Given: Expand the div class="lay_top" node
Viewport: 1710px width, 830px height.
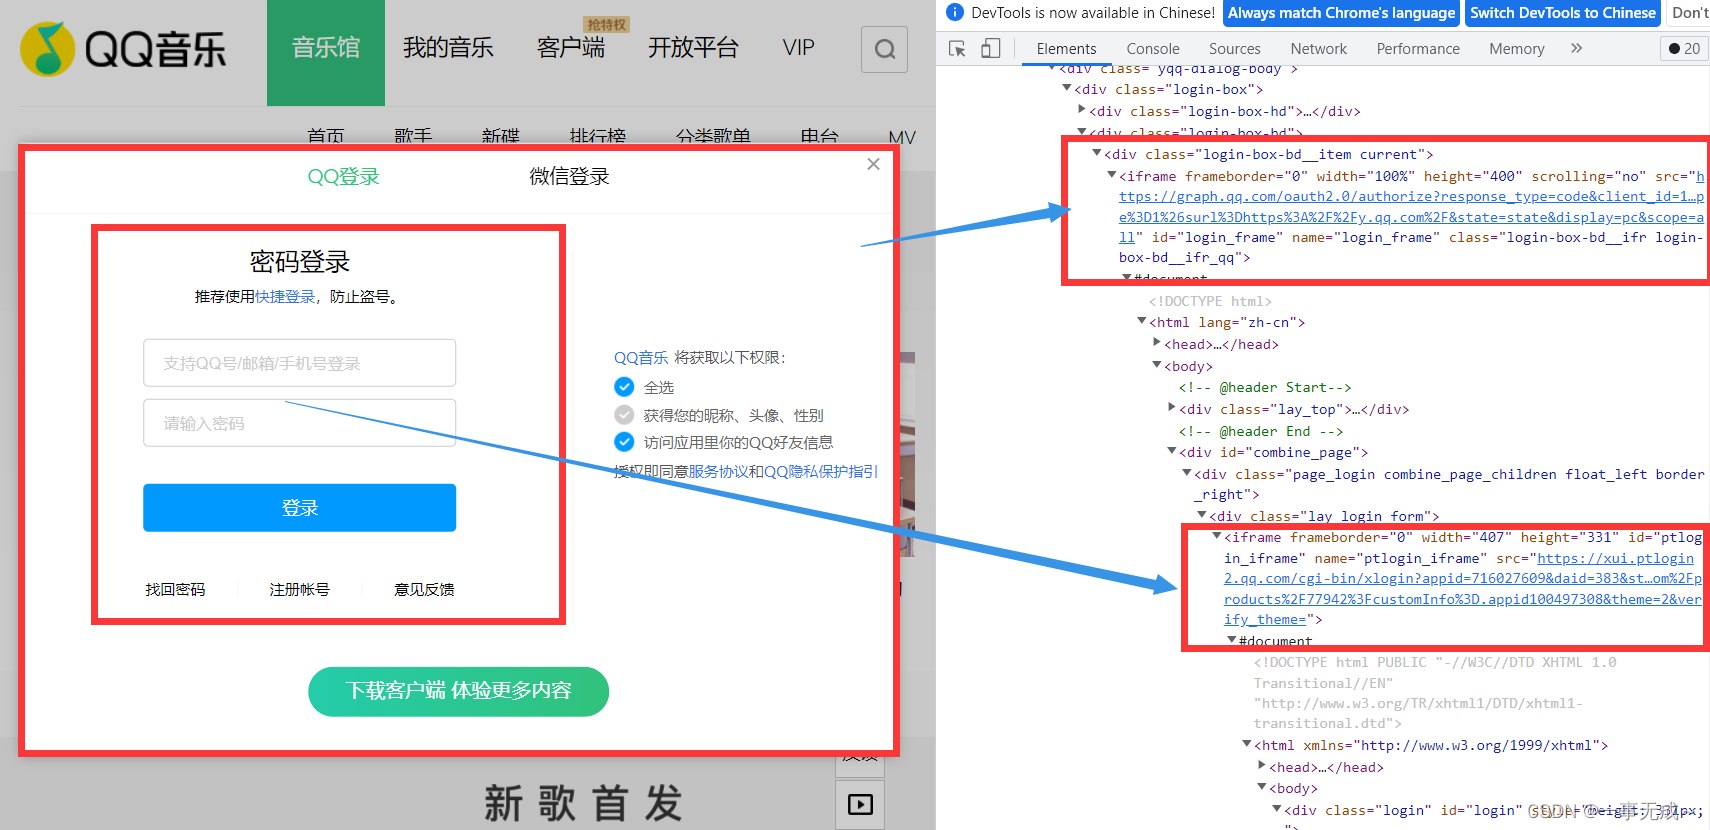Looking at the screenshot, I should tap(1171, 409).
